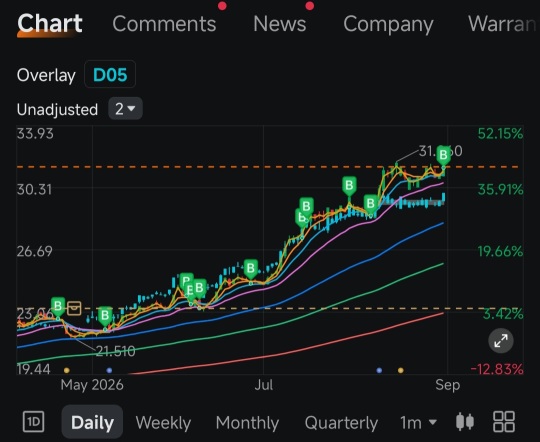
Task: Open the candlestick chart style icon
Action: 465,422
